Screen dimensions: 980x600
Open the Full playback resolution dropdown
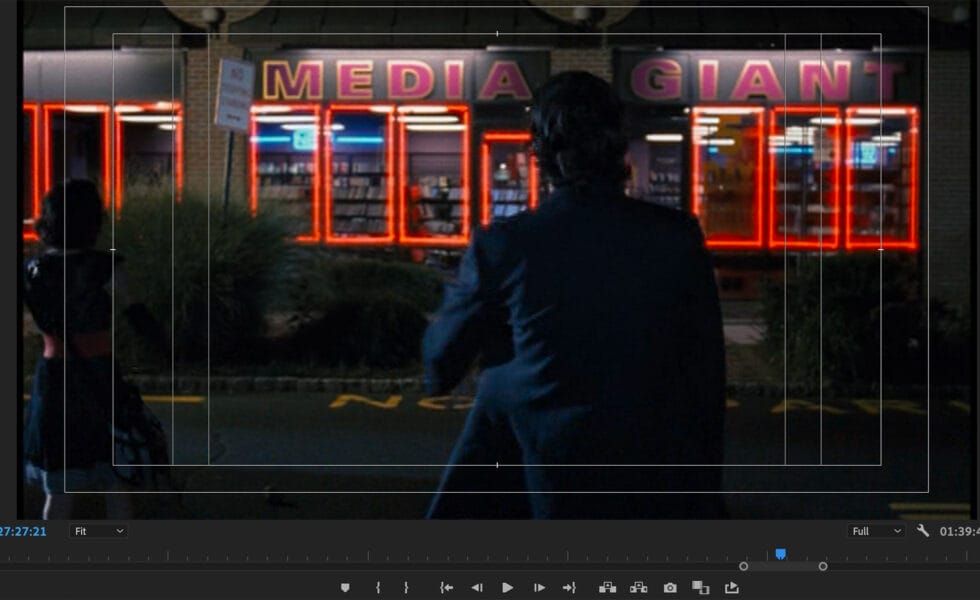click(875, 531)
